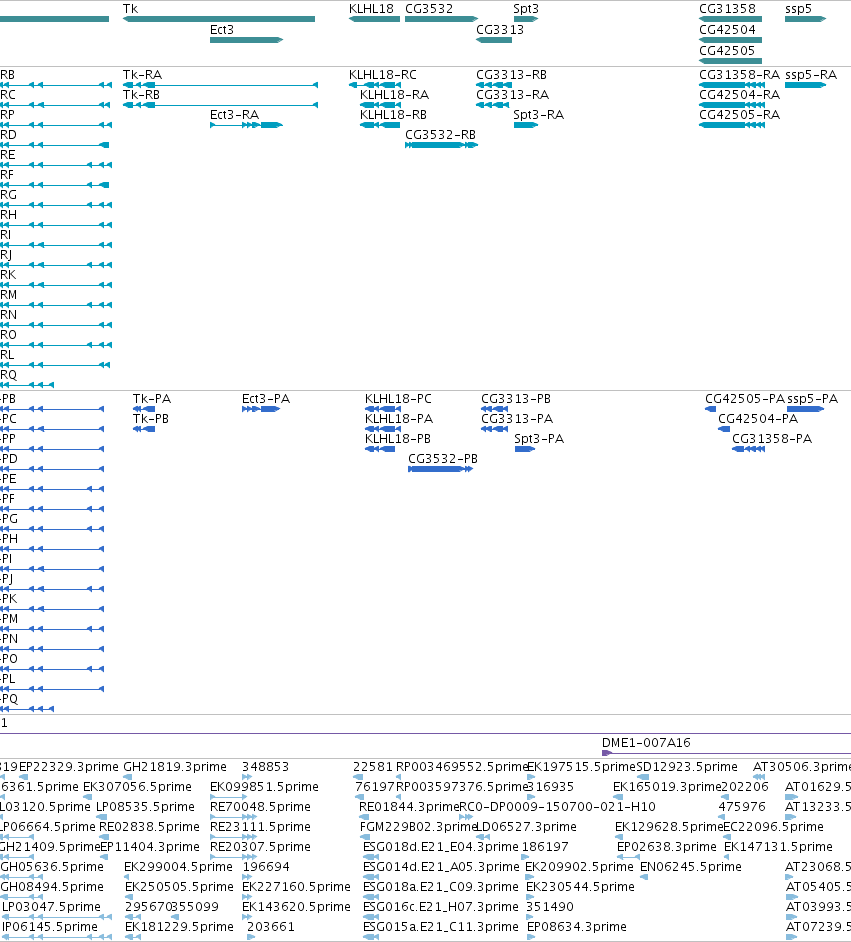This screenshot has height=942, width=851.
Task: Select the LP08535.5prime EST label
Action: click(x=145, y=807)
